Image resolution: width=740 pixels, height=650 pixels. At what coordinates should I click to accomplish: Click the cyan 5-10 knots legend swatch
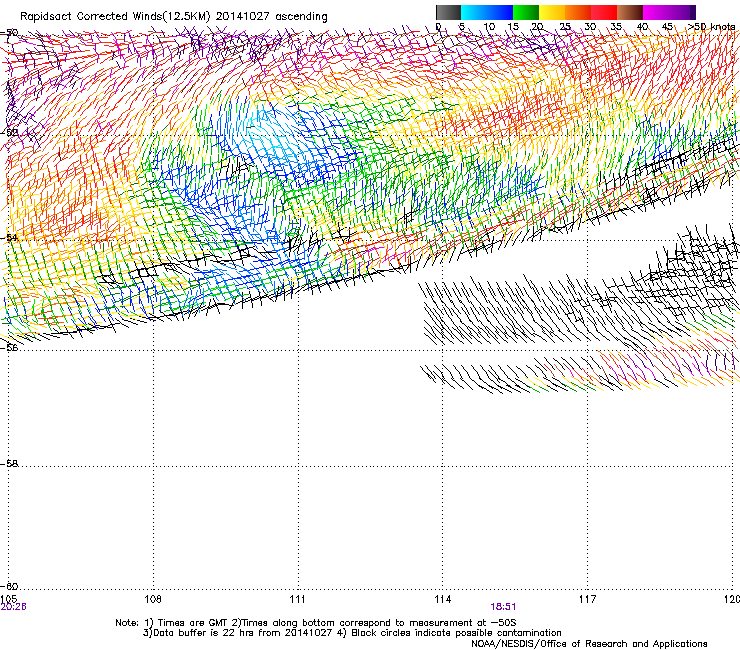(x=474, y=12)
